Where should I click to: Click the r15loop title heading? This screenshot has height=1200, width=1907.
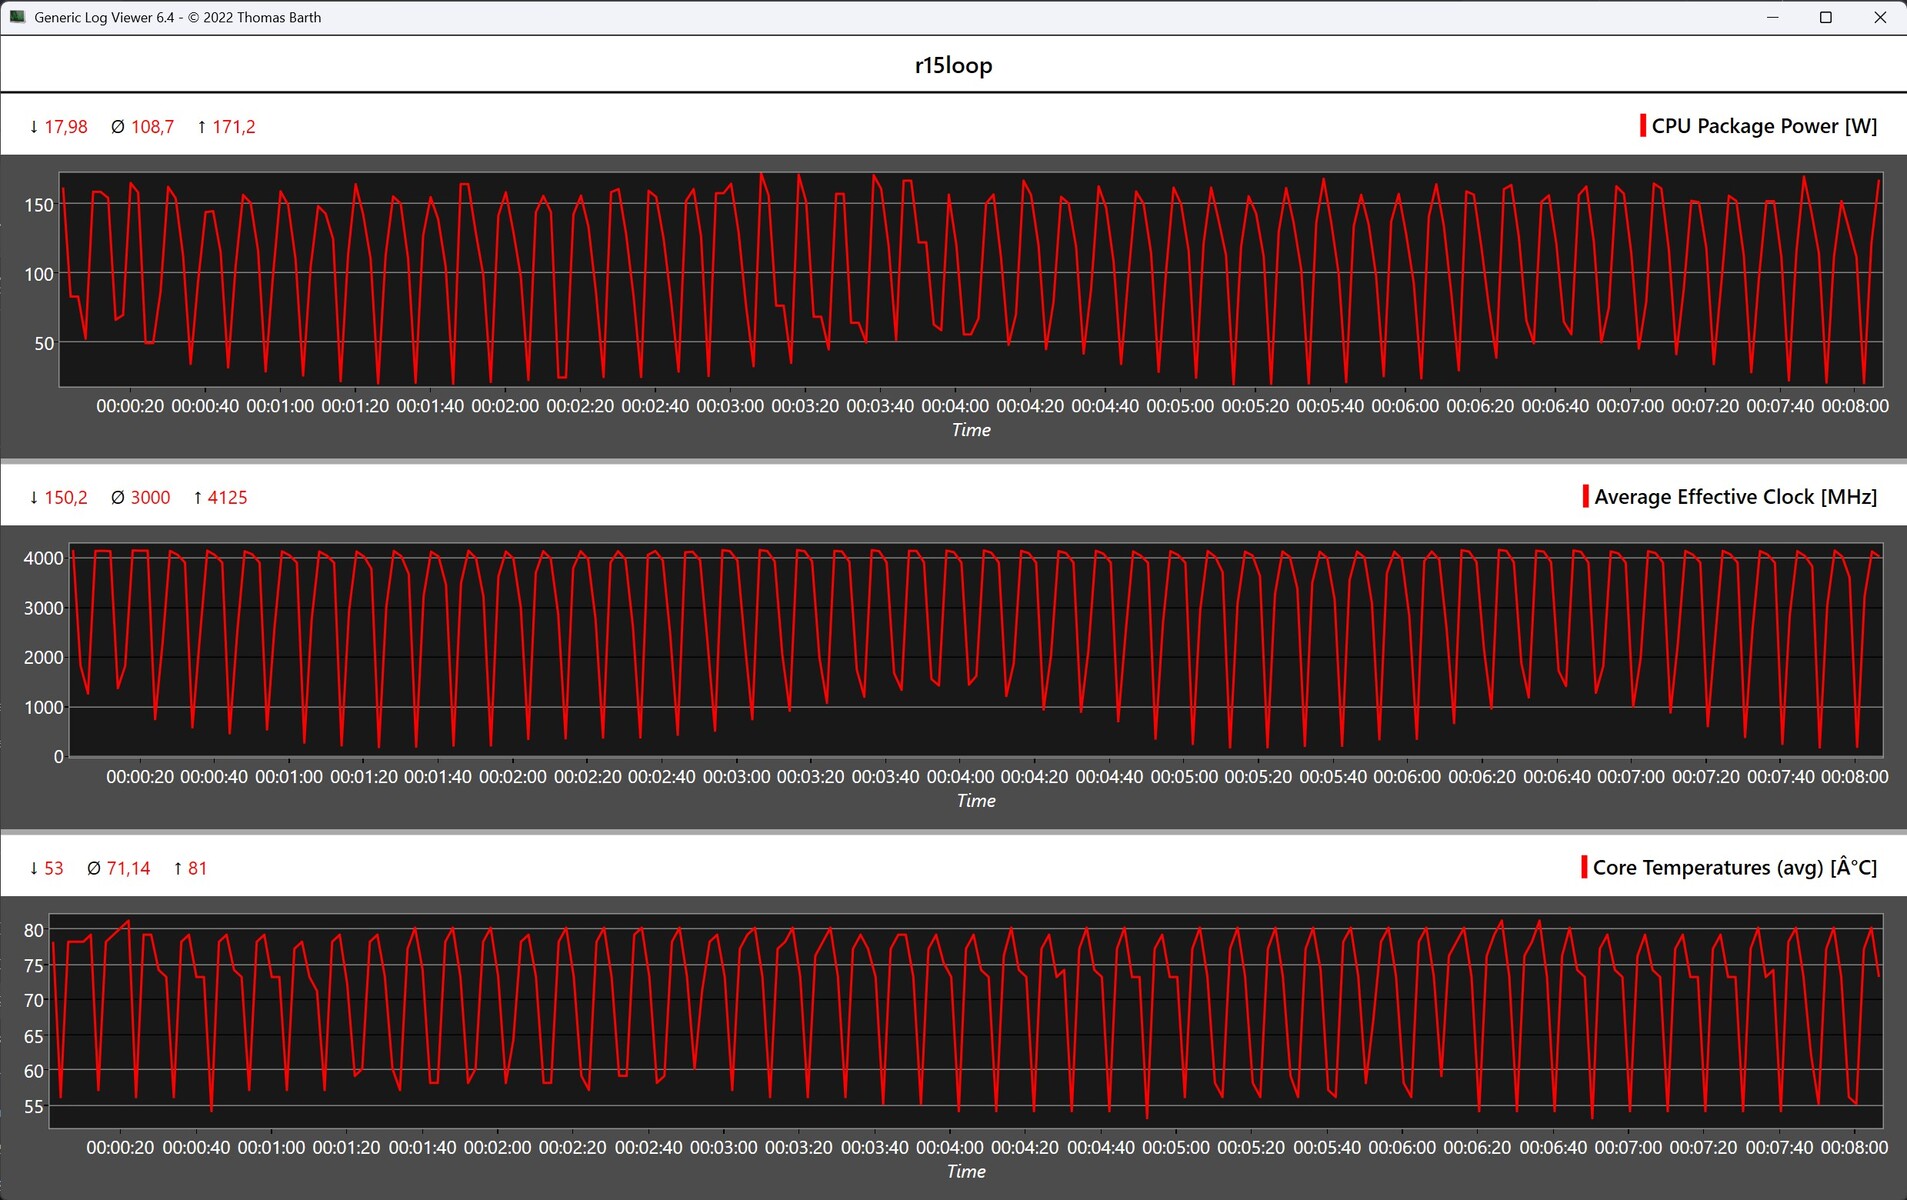[x=953, y=66]
